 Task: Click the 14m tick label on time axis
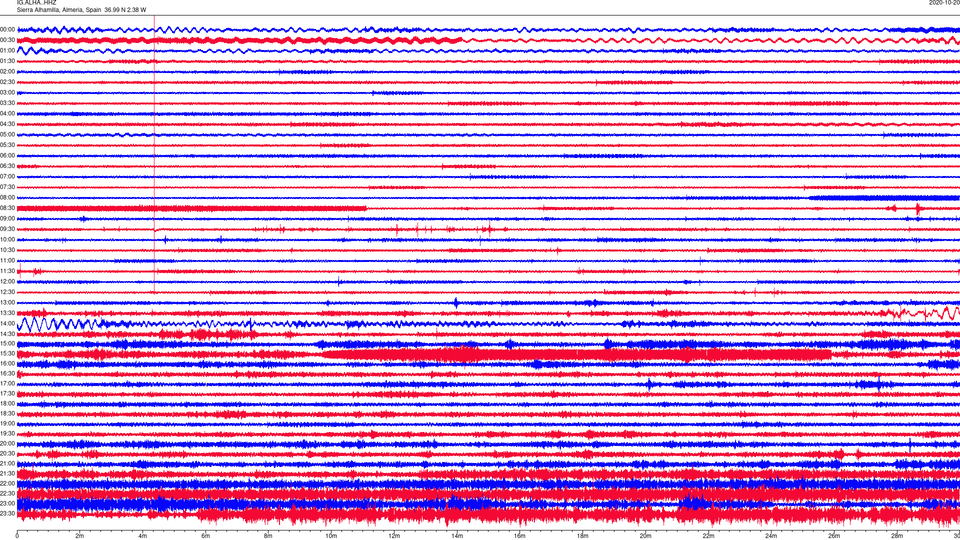click(457, 536)
